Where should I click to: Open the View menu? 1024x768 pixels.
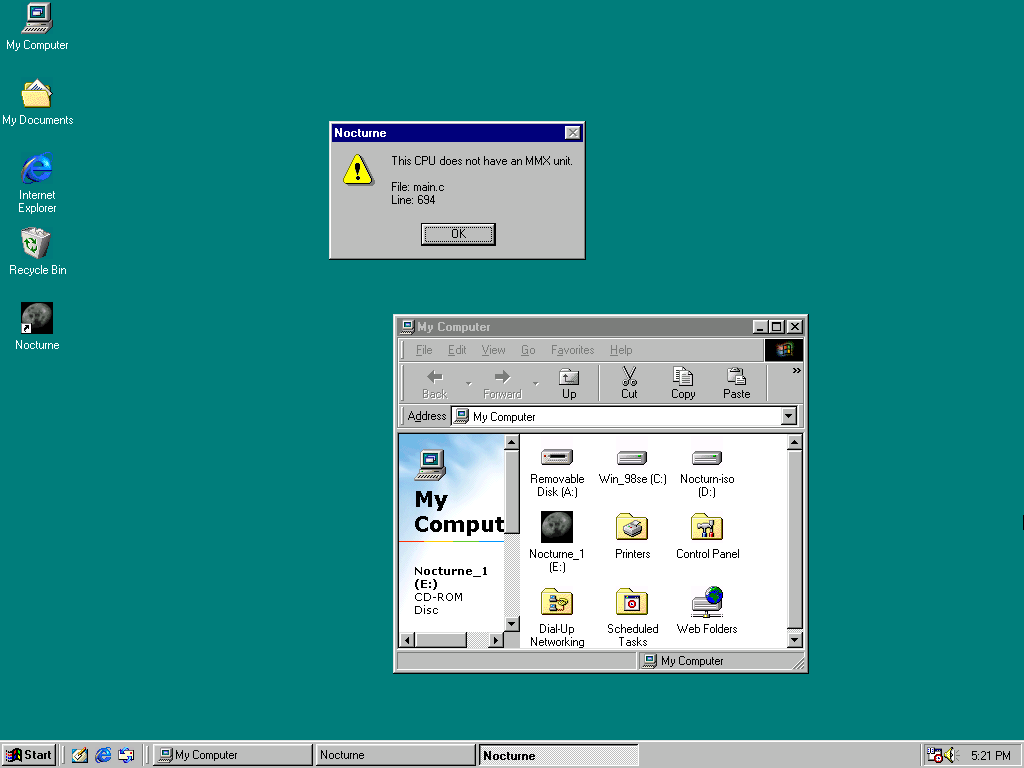[x=493, y=350]
